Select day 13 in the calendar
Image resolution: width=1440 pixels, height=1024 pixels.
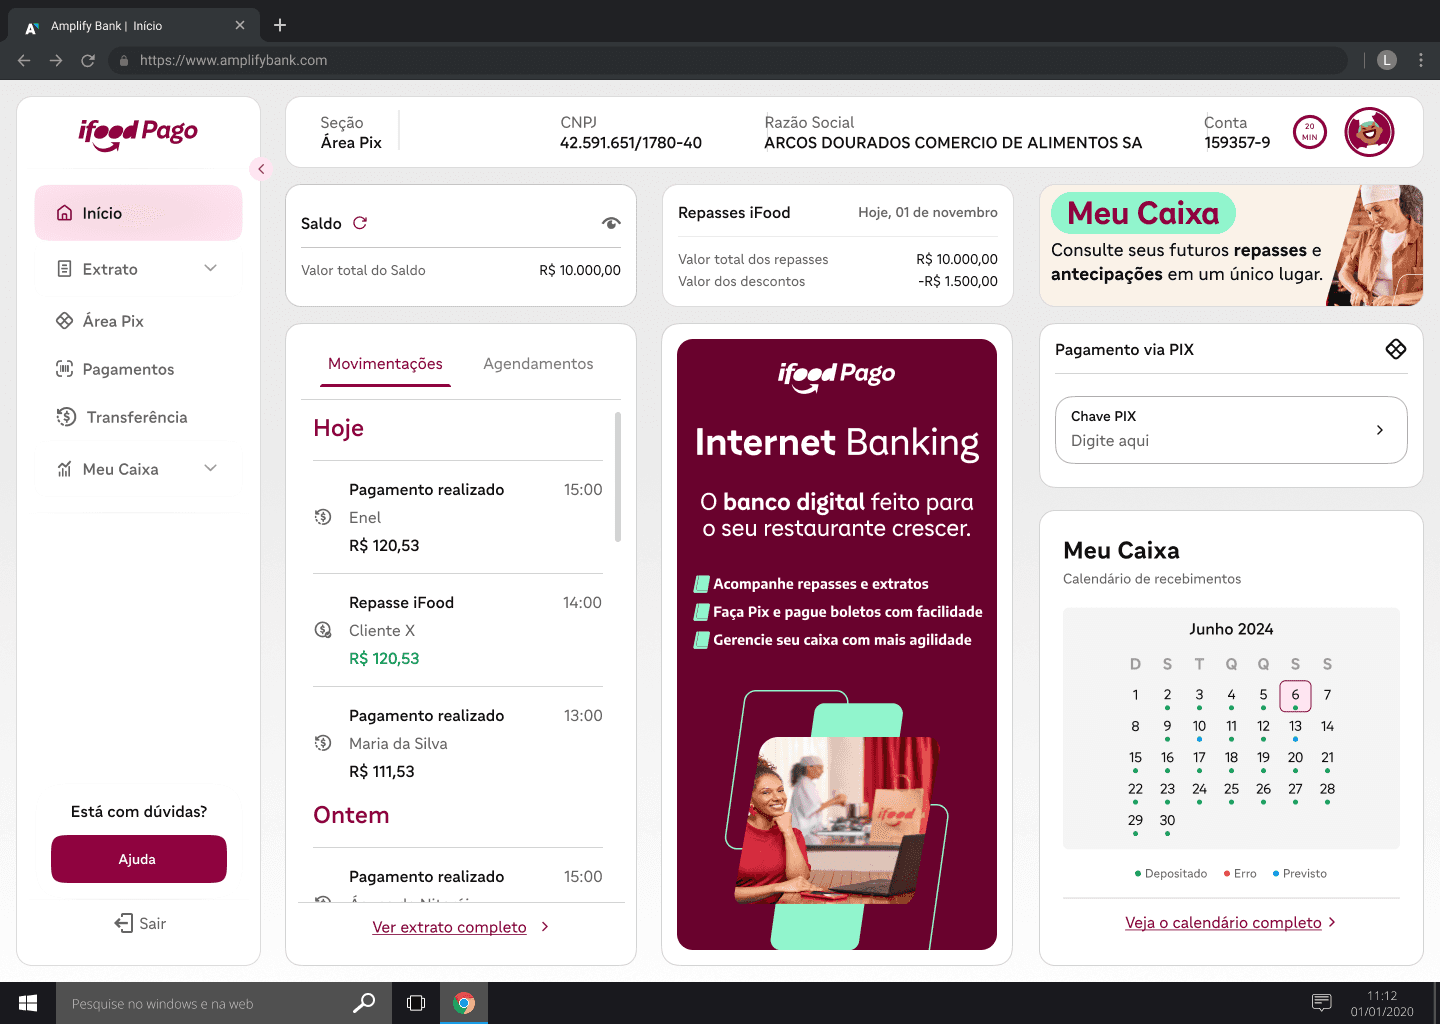1295,726
